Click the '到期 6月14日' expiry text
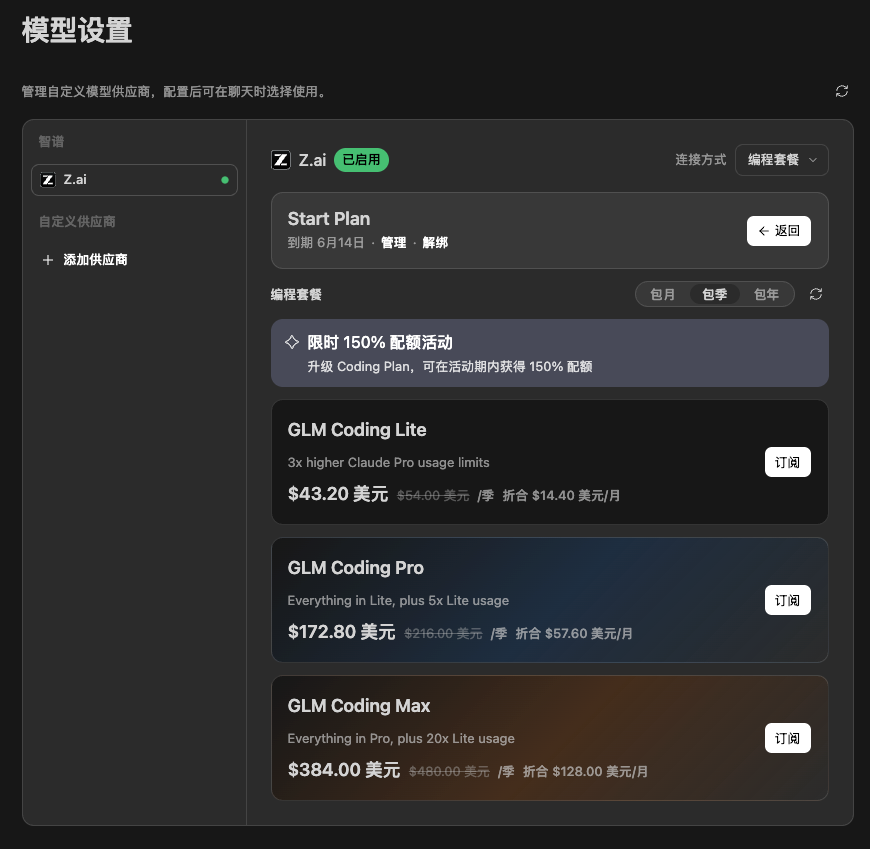870x849 pixels. pyautogui.click(x=326, y=242)
